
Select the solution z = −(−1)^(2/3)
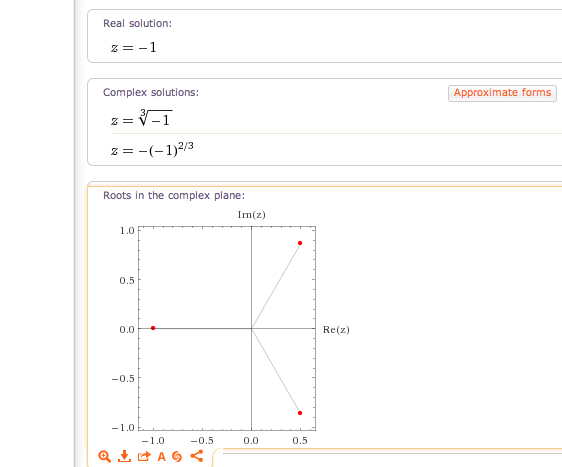[x=152, y=149]
